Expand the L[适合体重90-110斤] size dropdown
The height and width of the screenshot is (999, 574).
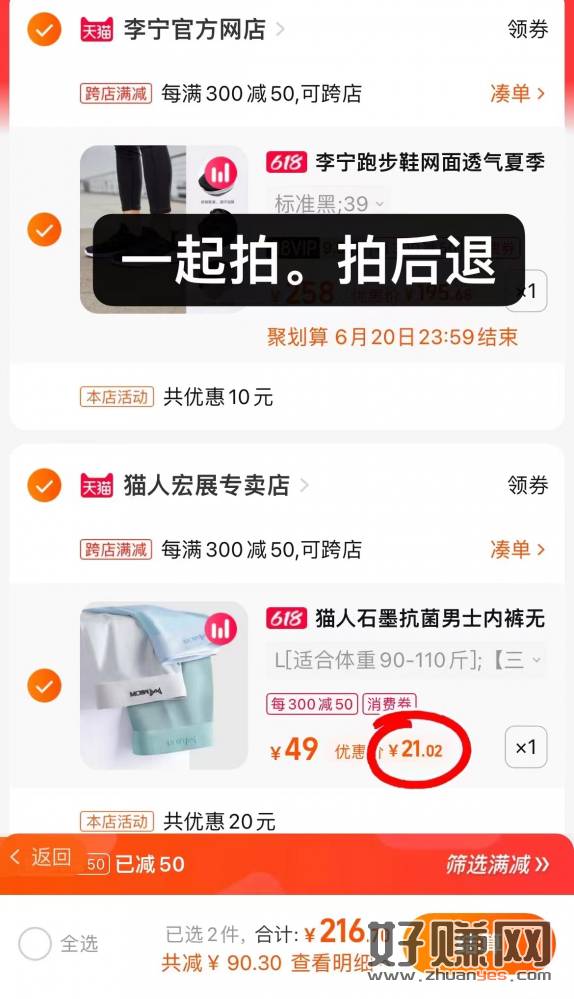406,659
